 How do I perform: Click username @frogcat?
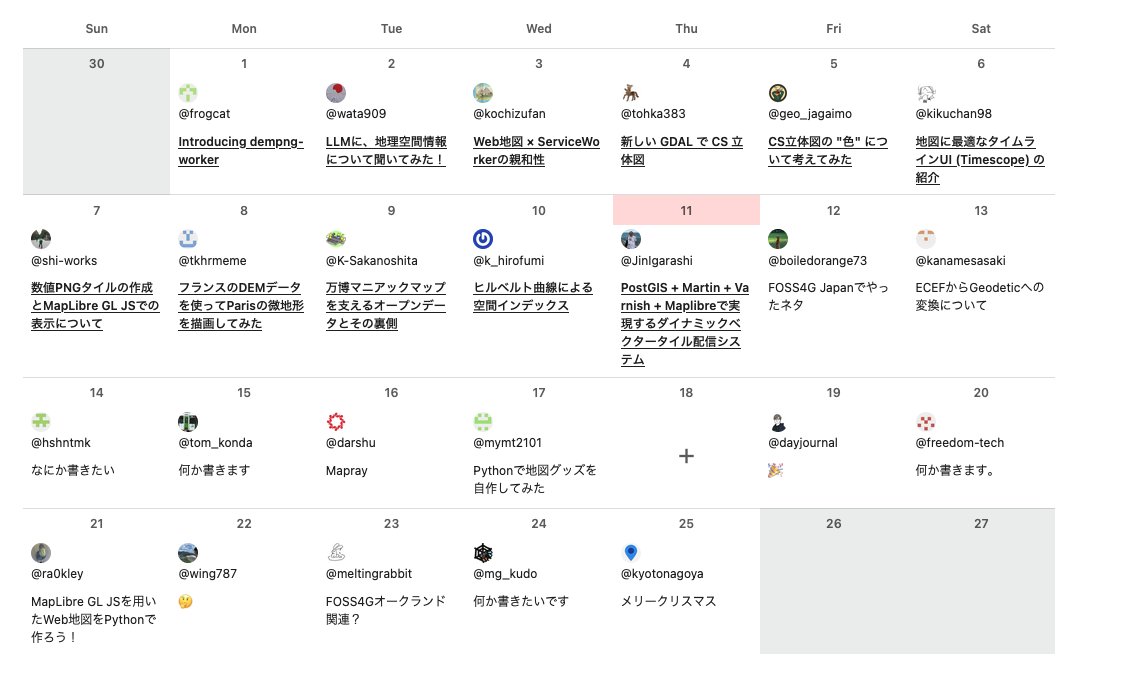204,113
